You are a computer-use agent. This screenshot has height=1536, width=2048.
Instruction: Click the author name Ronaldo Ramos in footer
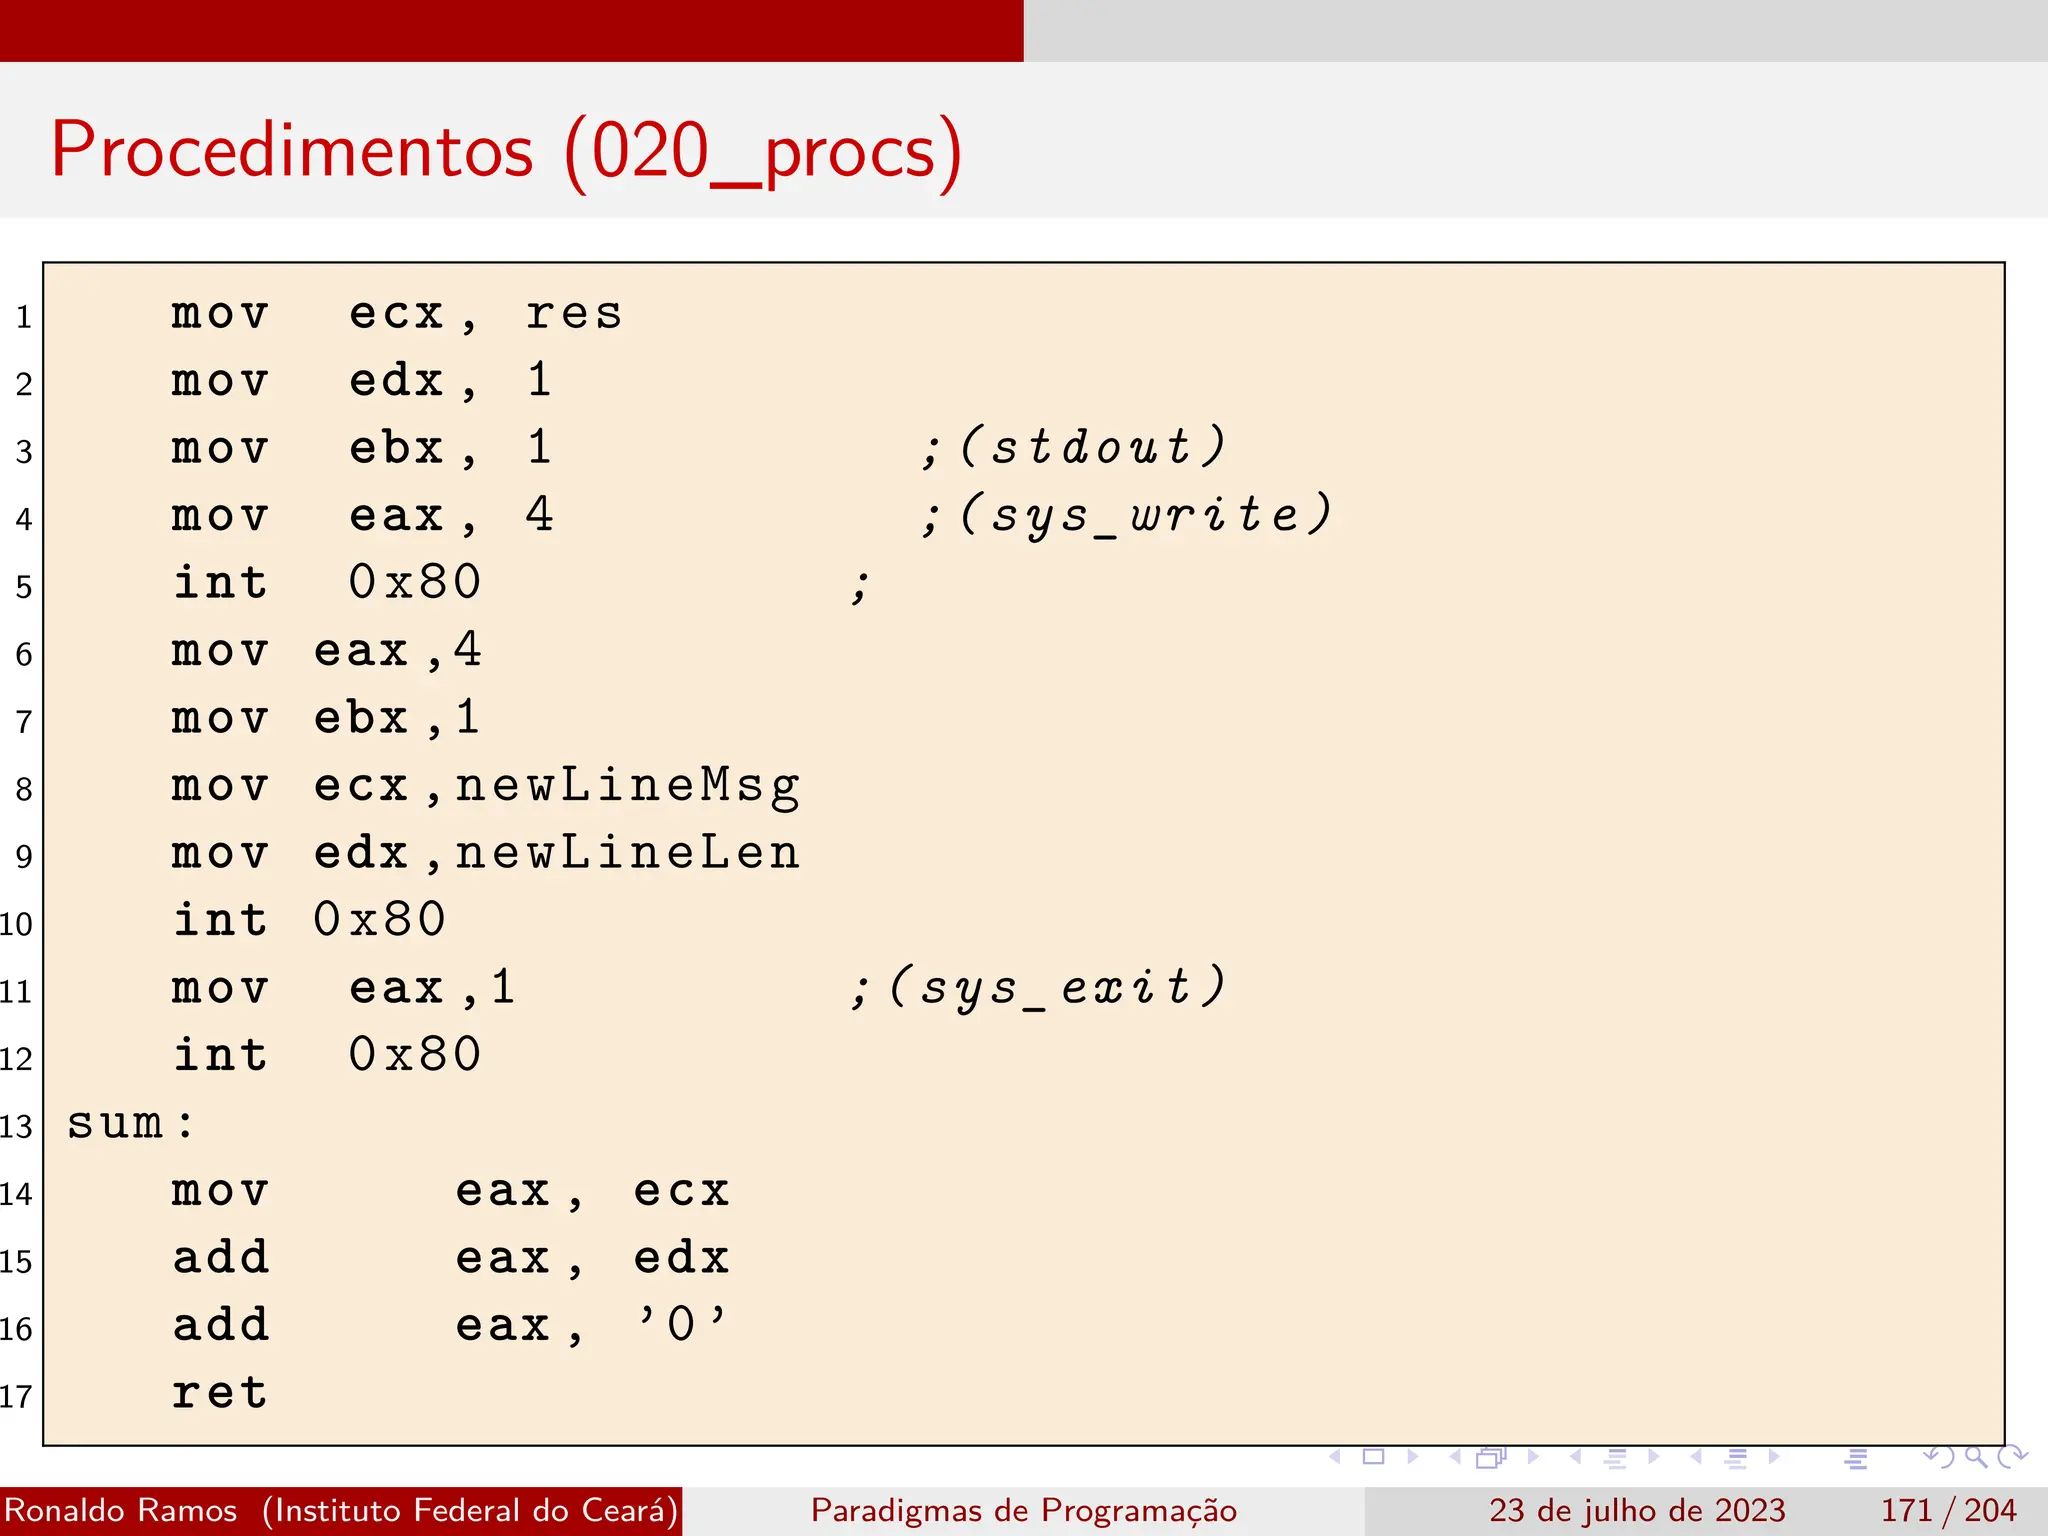click(x=121, y=1510)
